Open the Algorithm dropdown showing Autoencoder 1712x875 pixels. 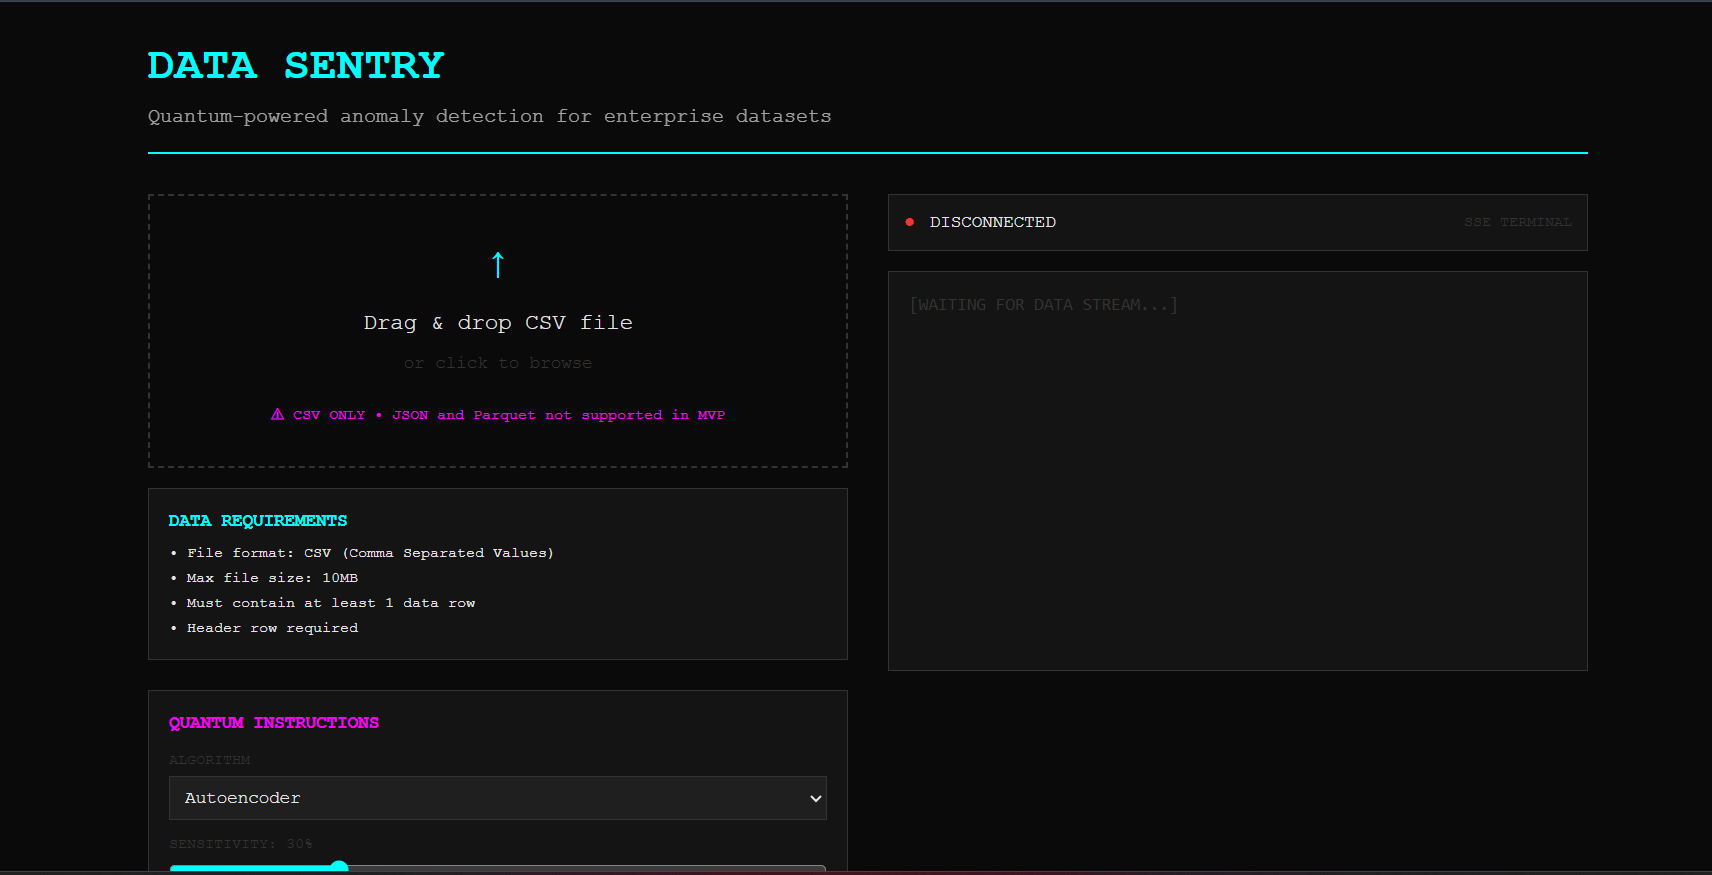(x=498, y=798)
